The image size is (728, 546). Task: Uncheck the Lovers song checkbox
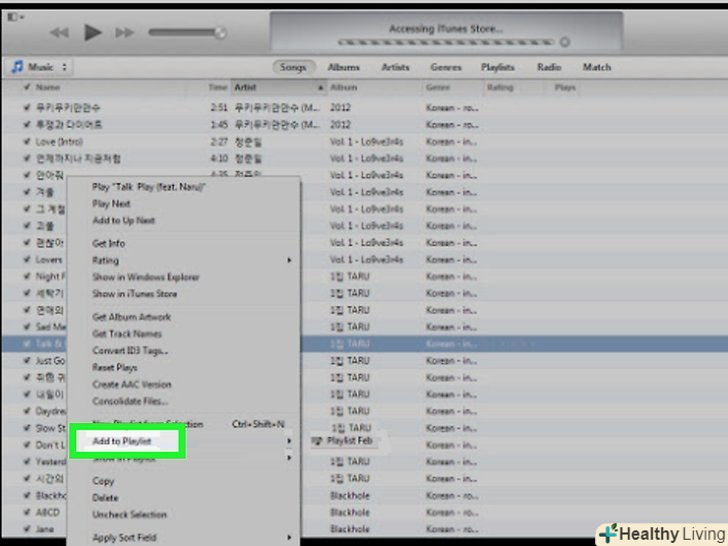(27, 259)
